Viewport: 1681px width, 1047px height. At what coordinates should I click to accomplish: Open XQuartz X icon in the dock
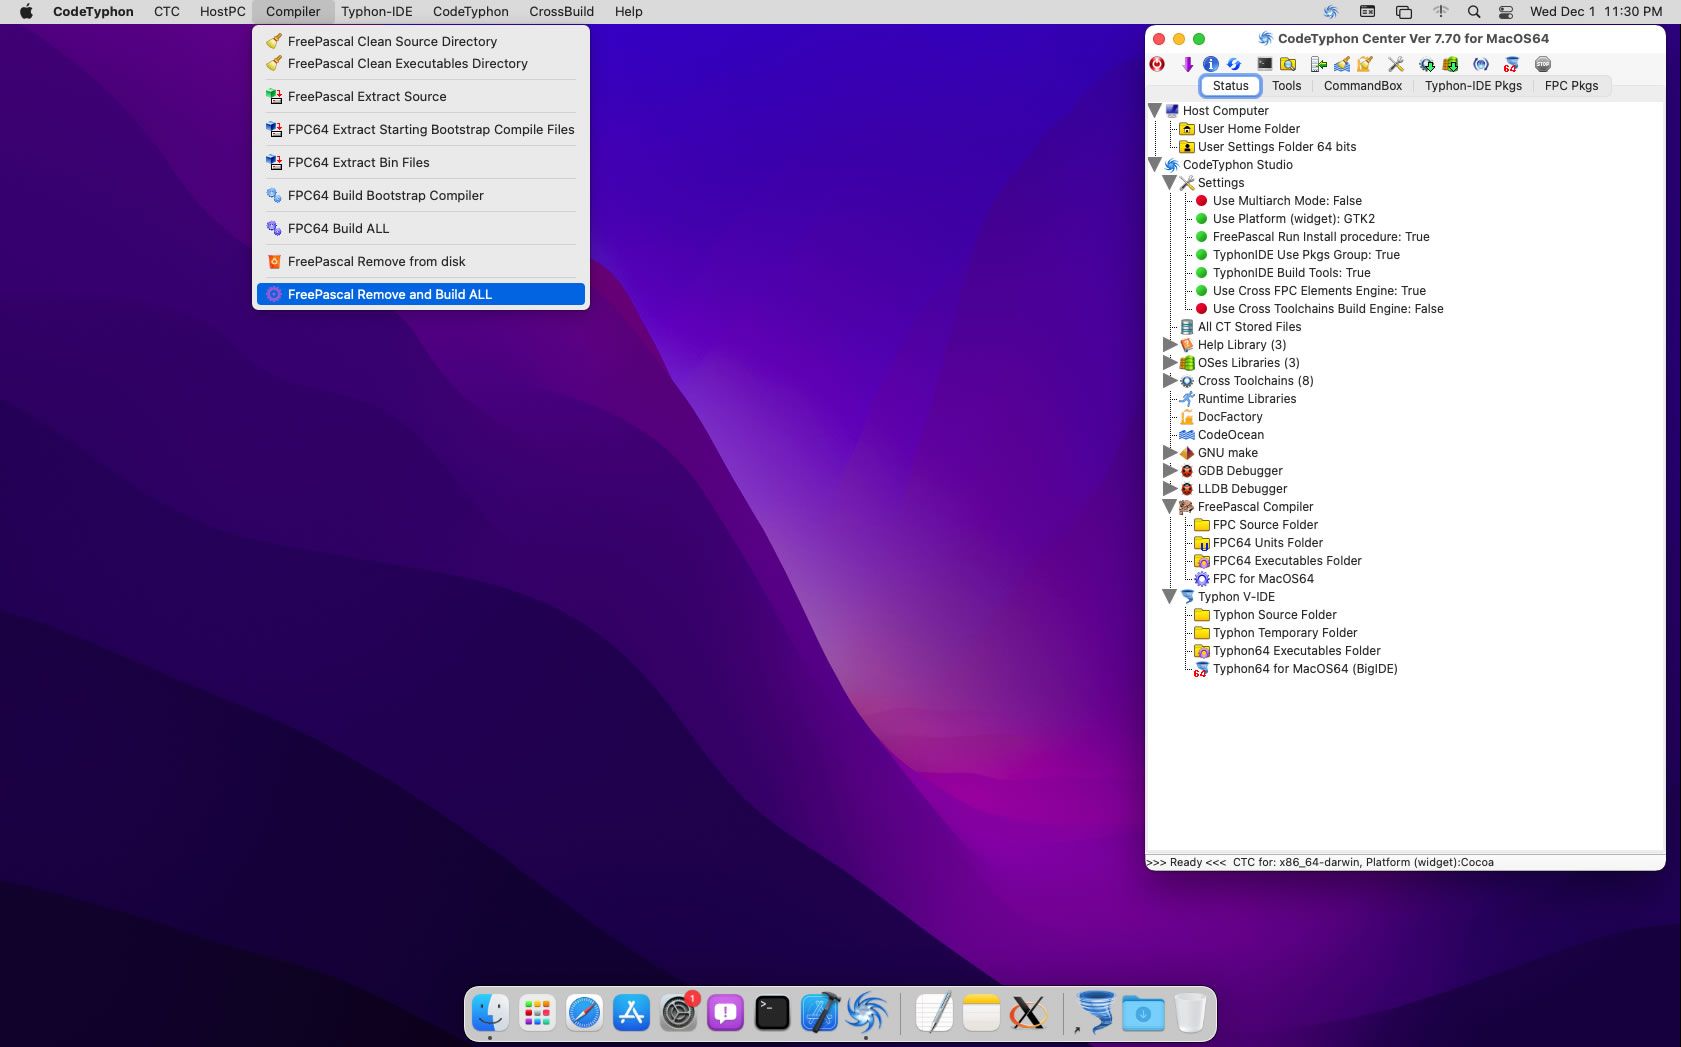(1028, 1013)
